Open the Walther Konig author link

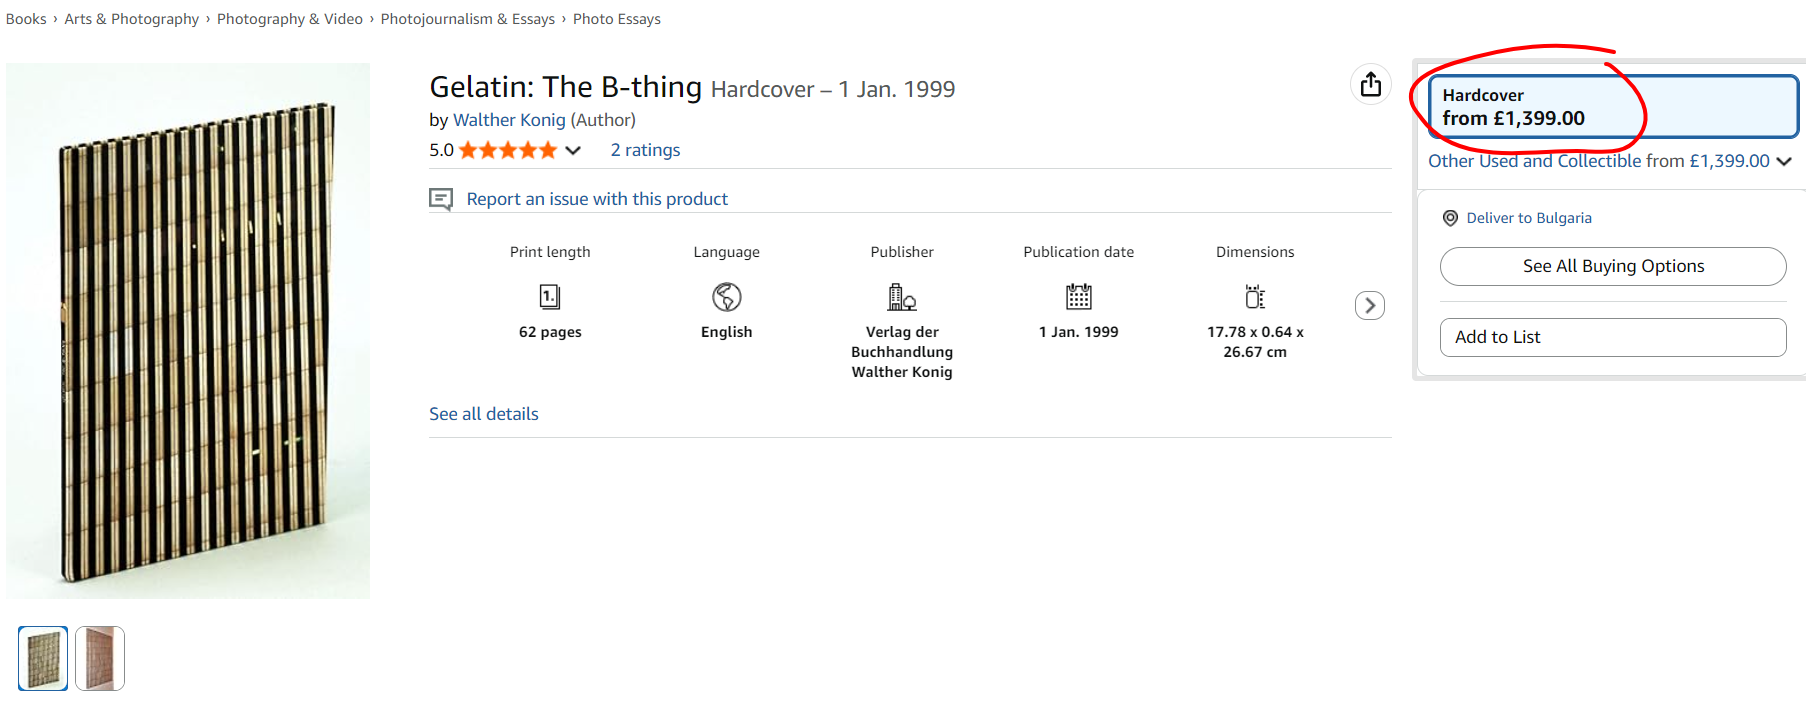click(509, 120)
